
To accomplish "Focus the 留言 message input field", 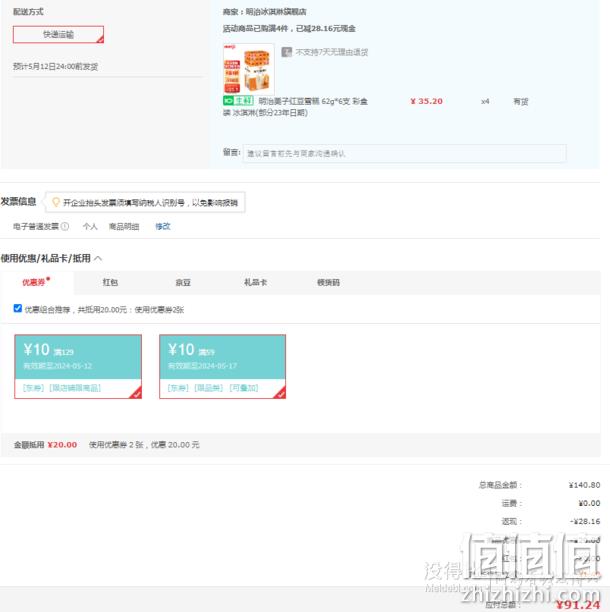I will (x=404, y=153).
